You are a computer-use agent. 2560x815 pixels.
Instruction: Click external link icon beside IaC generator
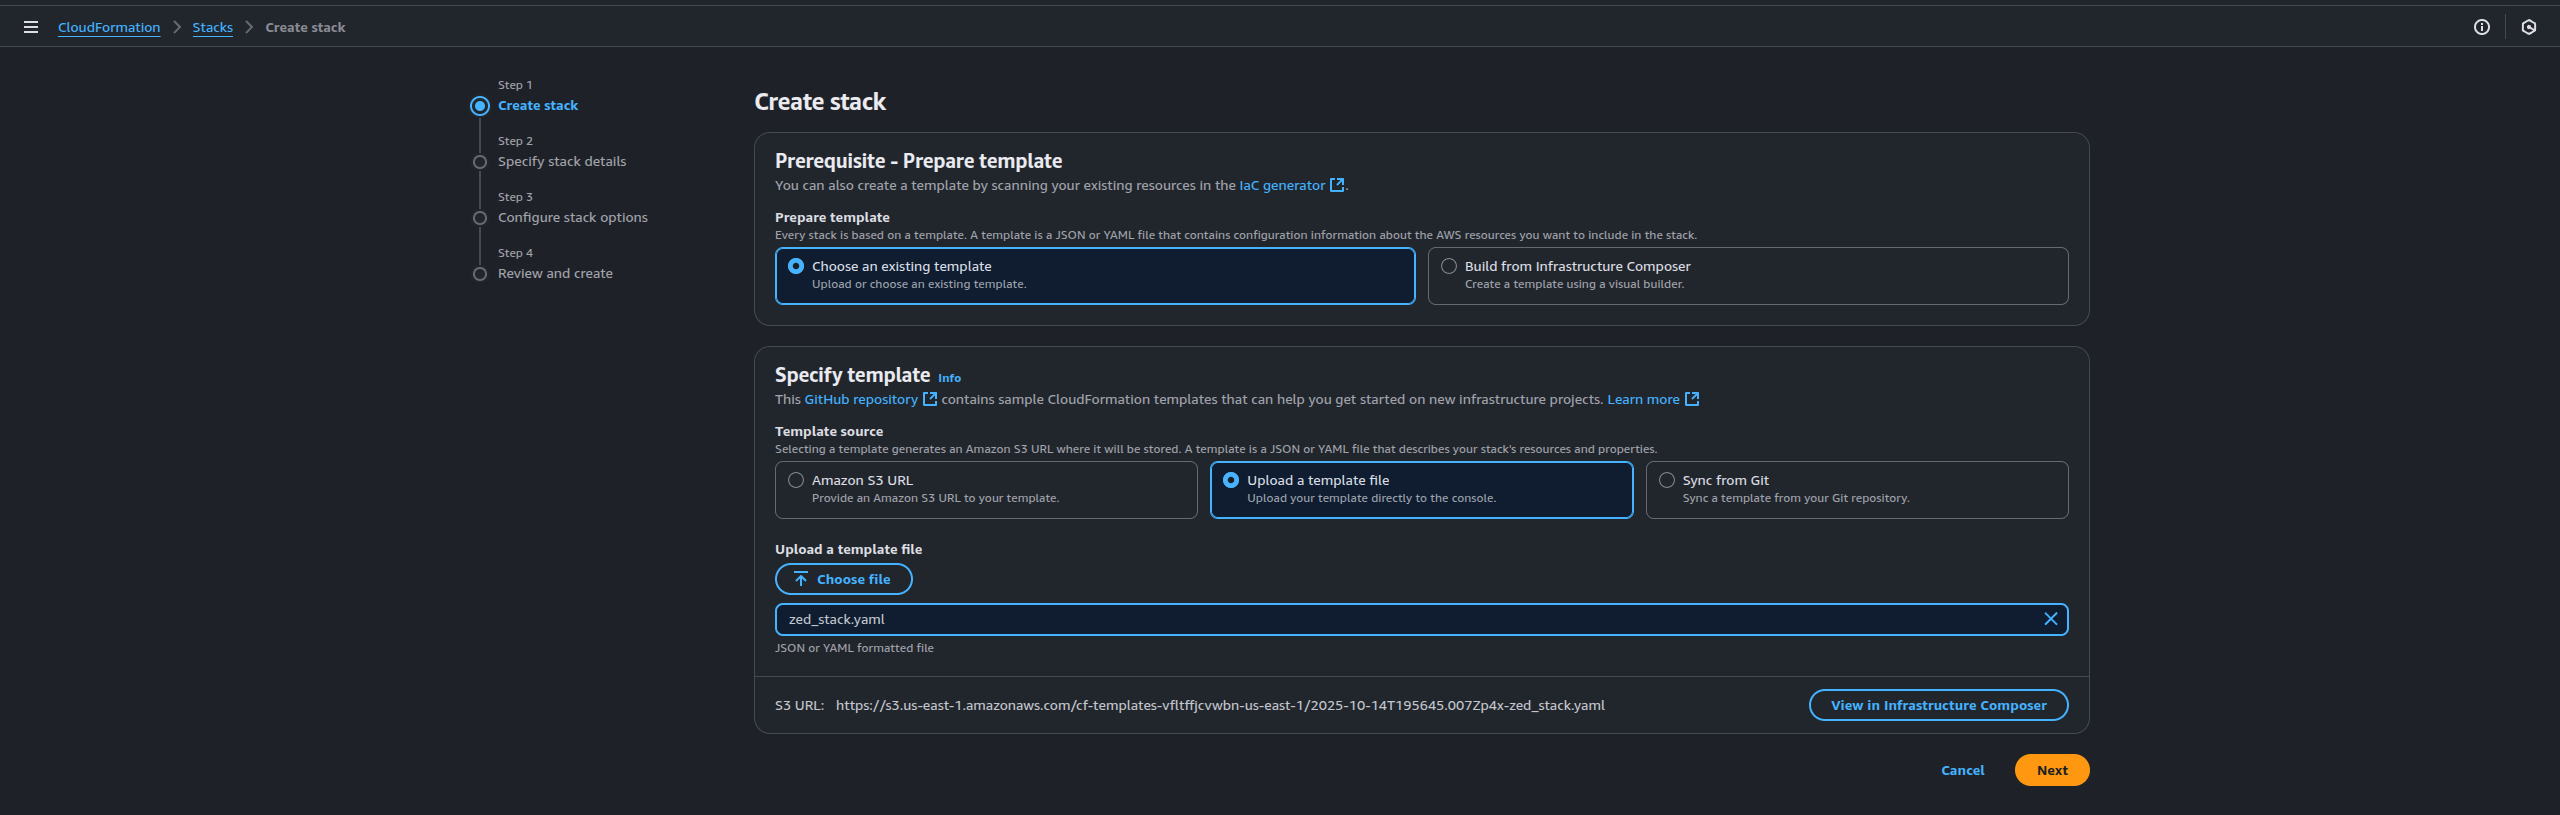[x=1337, y=185]
